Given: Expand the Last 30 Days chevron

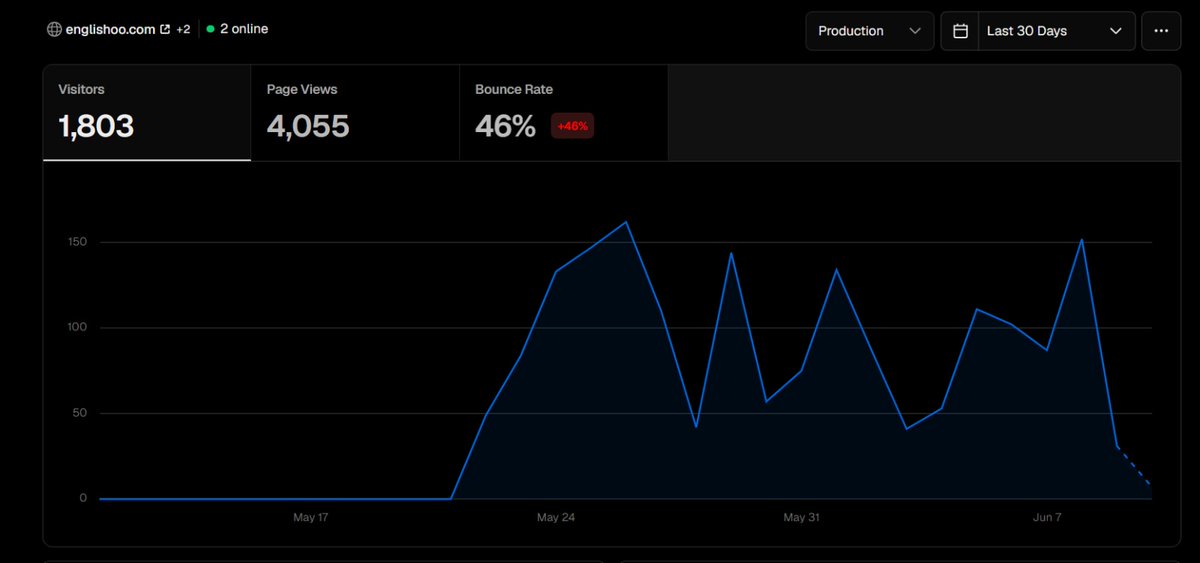Looking at the screenshot, I should coord(1116,31).
